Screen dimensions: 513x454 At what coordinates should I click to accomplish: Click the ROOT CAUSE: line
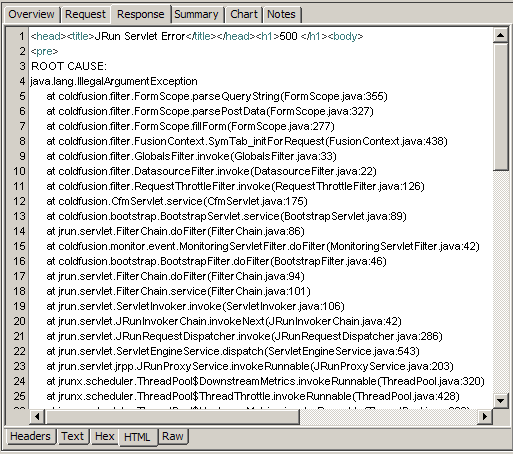click(69, 66)
